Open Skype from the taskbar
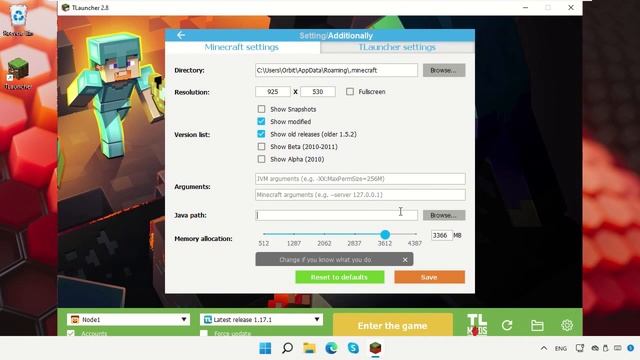 click(353, 348)
